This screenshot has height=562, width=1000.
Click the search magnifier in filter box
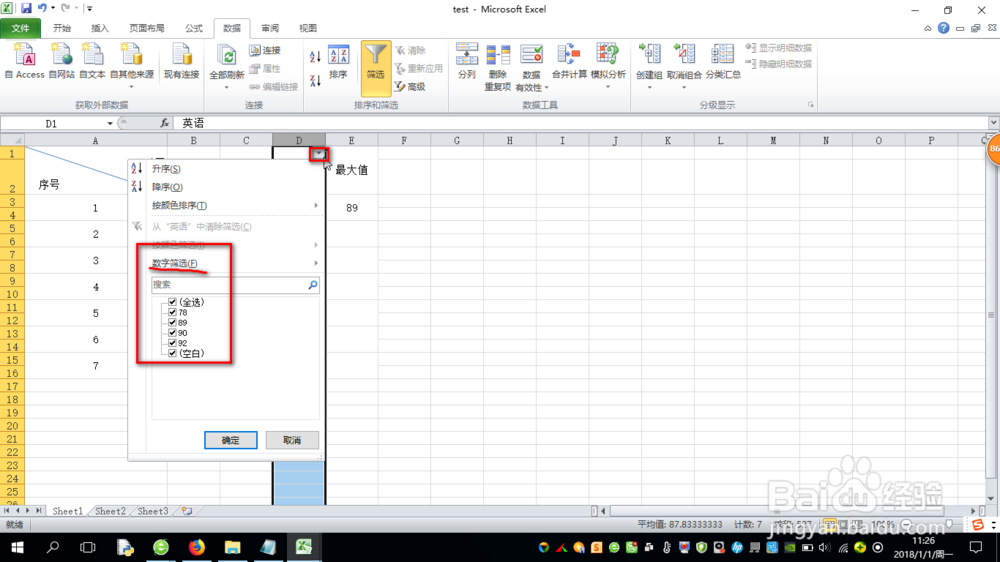coord(312,285)
